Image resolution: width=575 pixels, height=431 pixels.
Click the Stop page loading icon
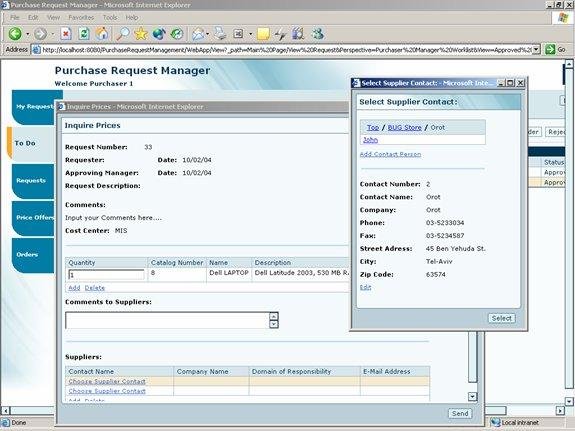pyautogui.click(x=66, y=34)
